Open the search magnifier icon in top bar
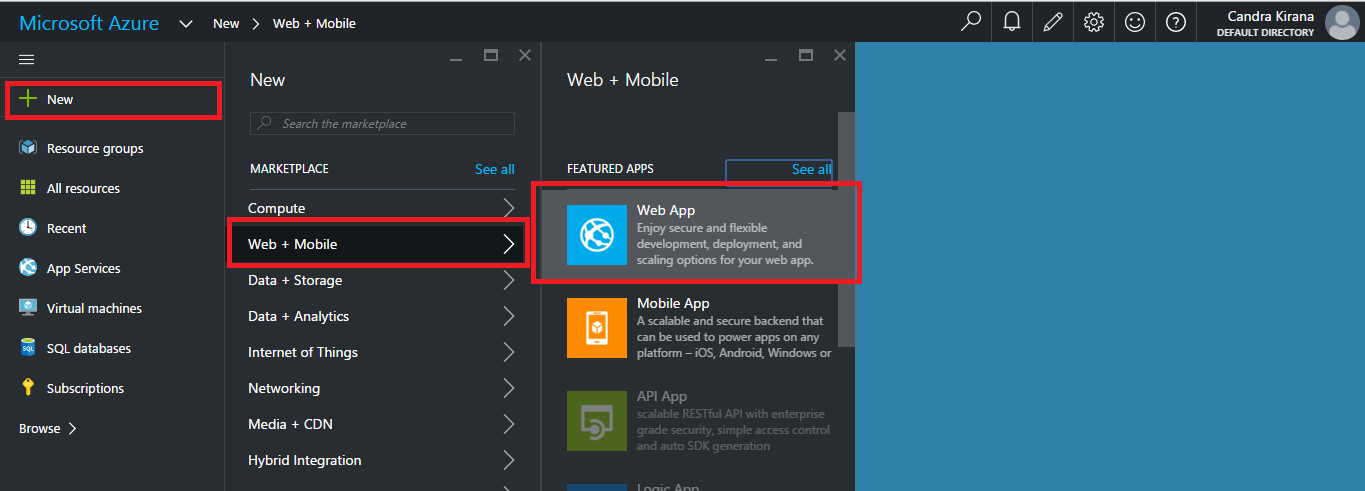This screenshot has height=491, width=1365. point(970,22)
